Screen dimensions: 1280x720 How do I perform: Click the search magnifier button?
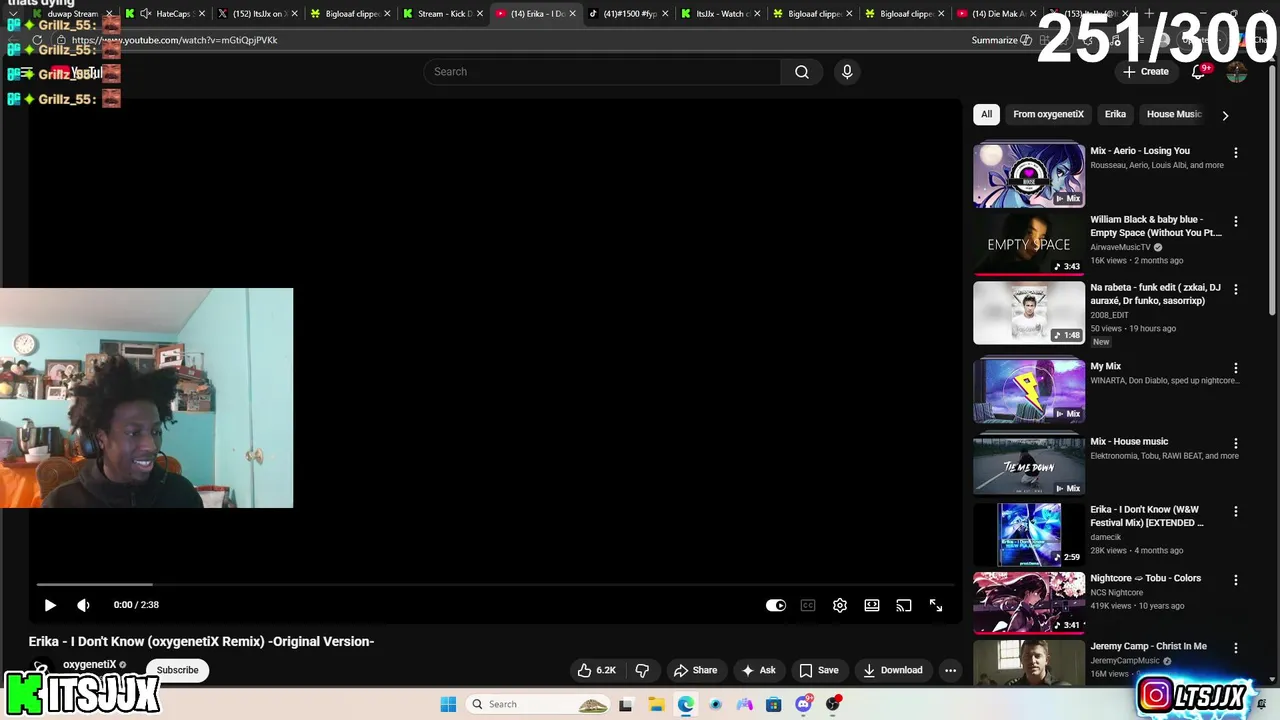click(x=802, y=72)
